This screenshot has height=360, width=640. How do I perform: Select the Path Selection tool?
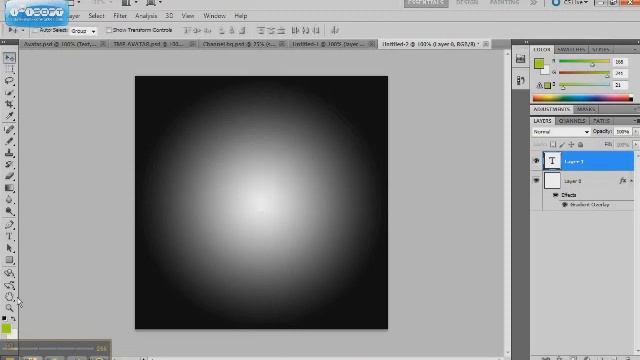[x=9, y=249]
